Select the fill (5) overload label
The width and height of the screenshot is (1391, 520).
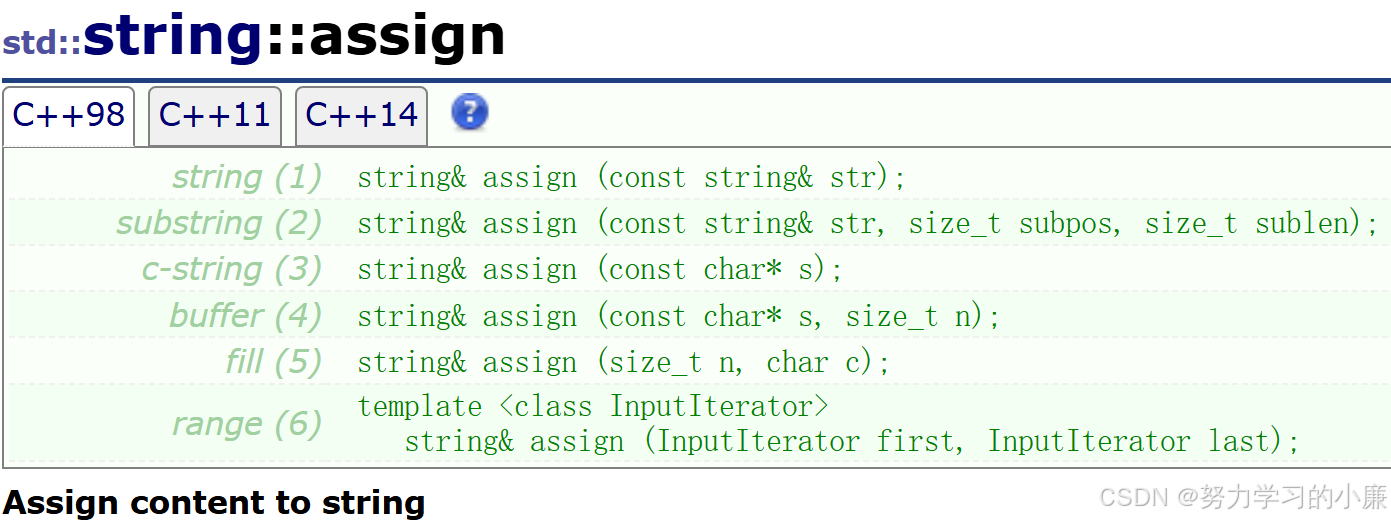274,362
